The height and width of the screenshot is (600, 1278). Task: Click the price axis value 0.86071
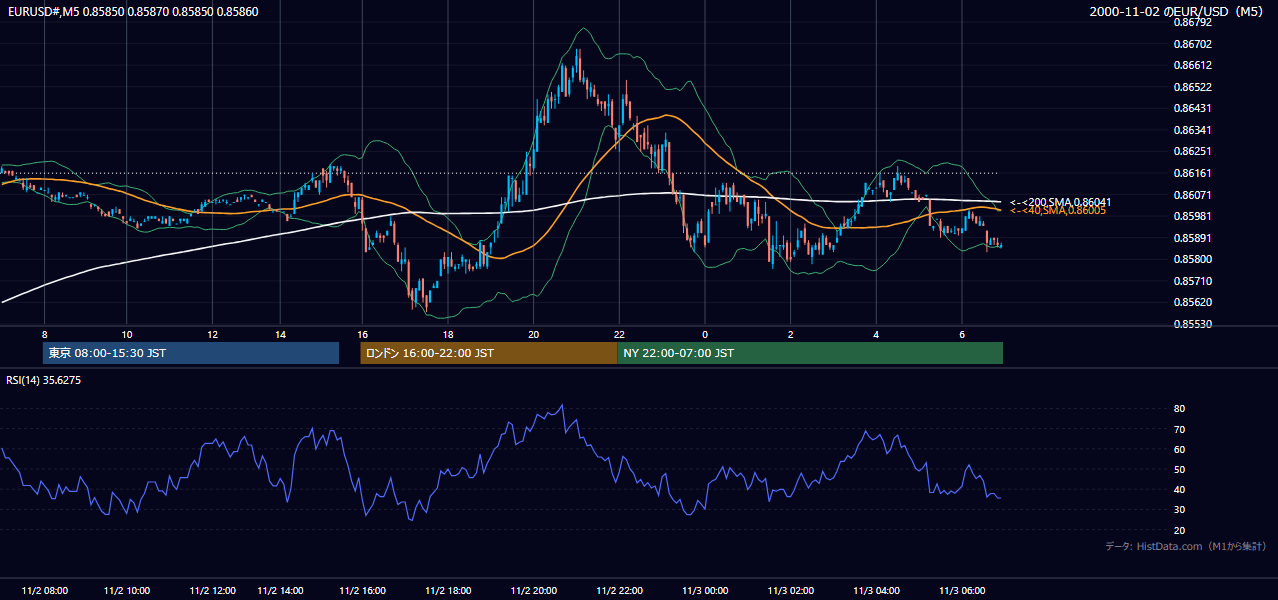pos(1192,195)
